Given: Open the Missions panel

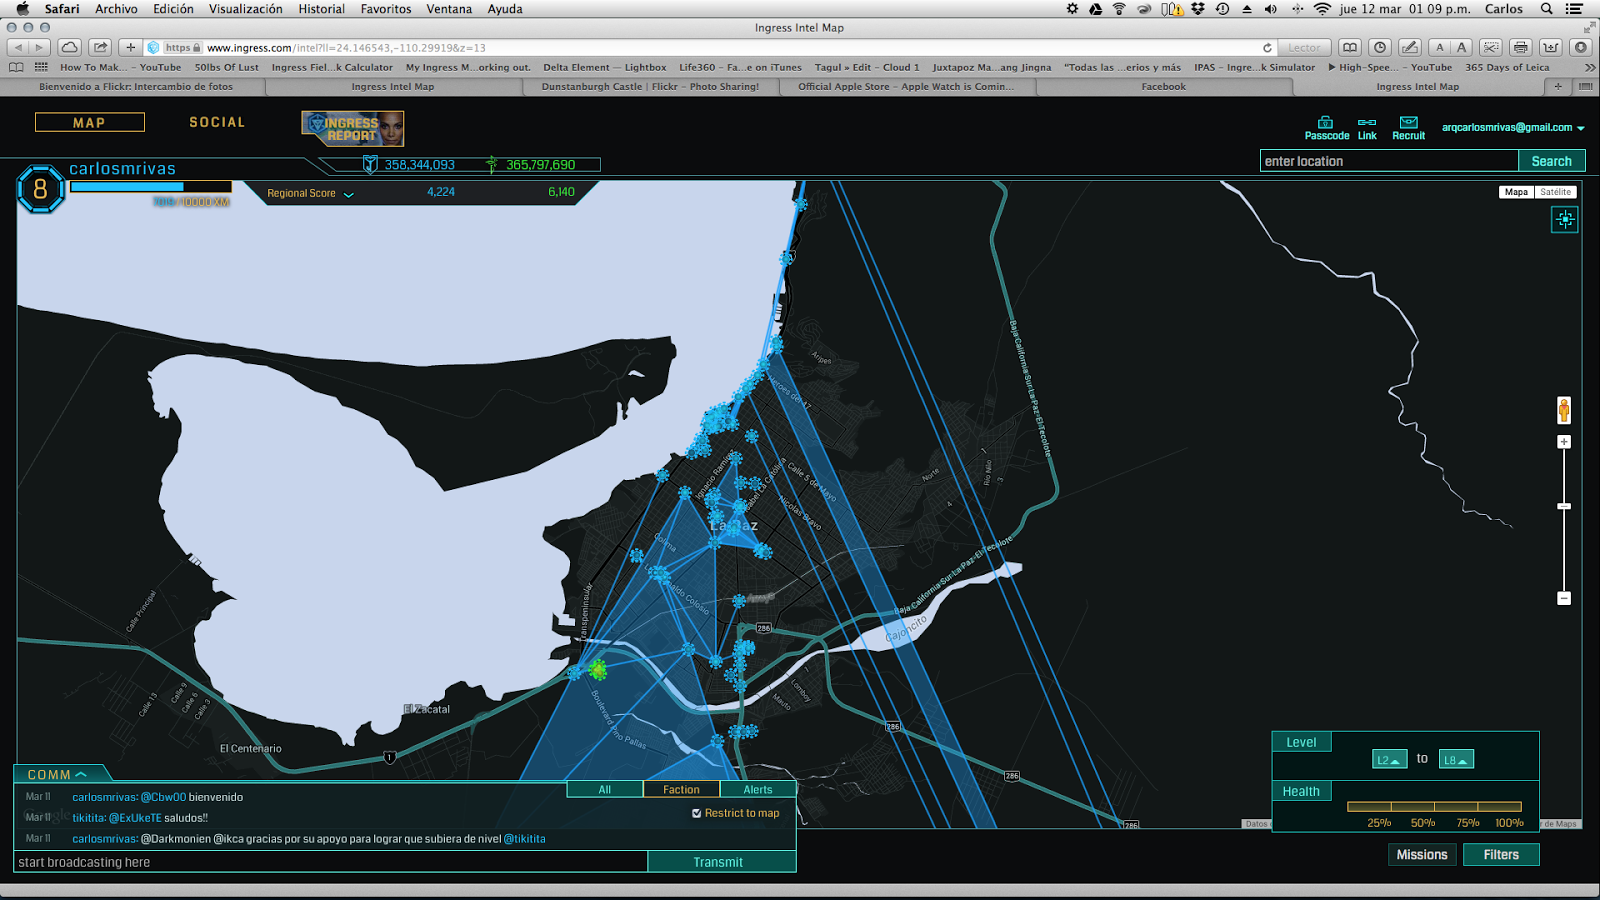Looking at the screenshot, I should 1421,854.
